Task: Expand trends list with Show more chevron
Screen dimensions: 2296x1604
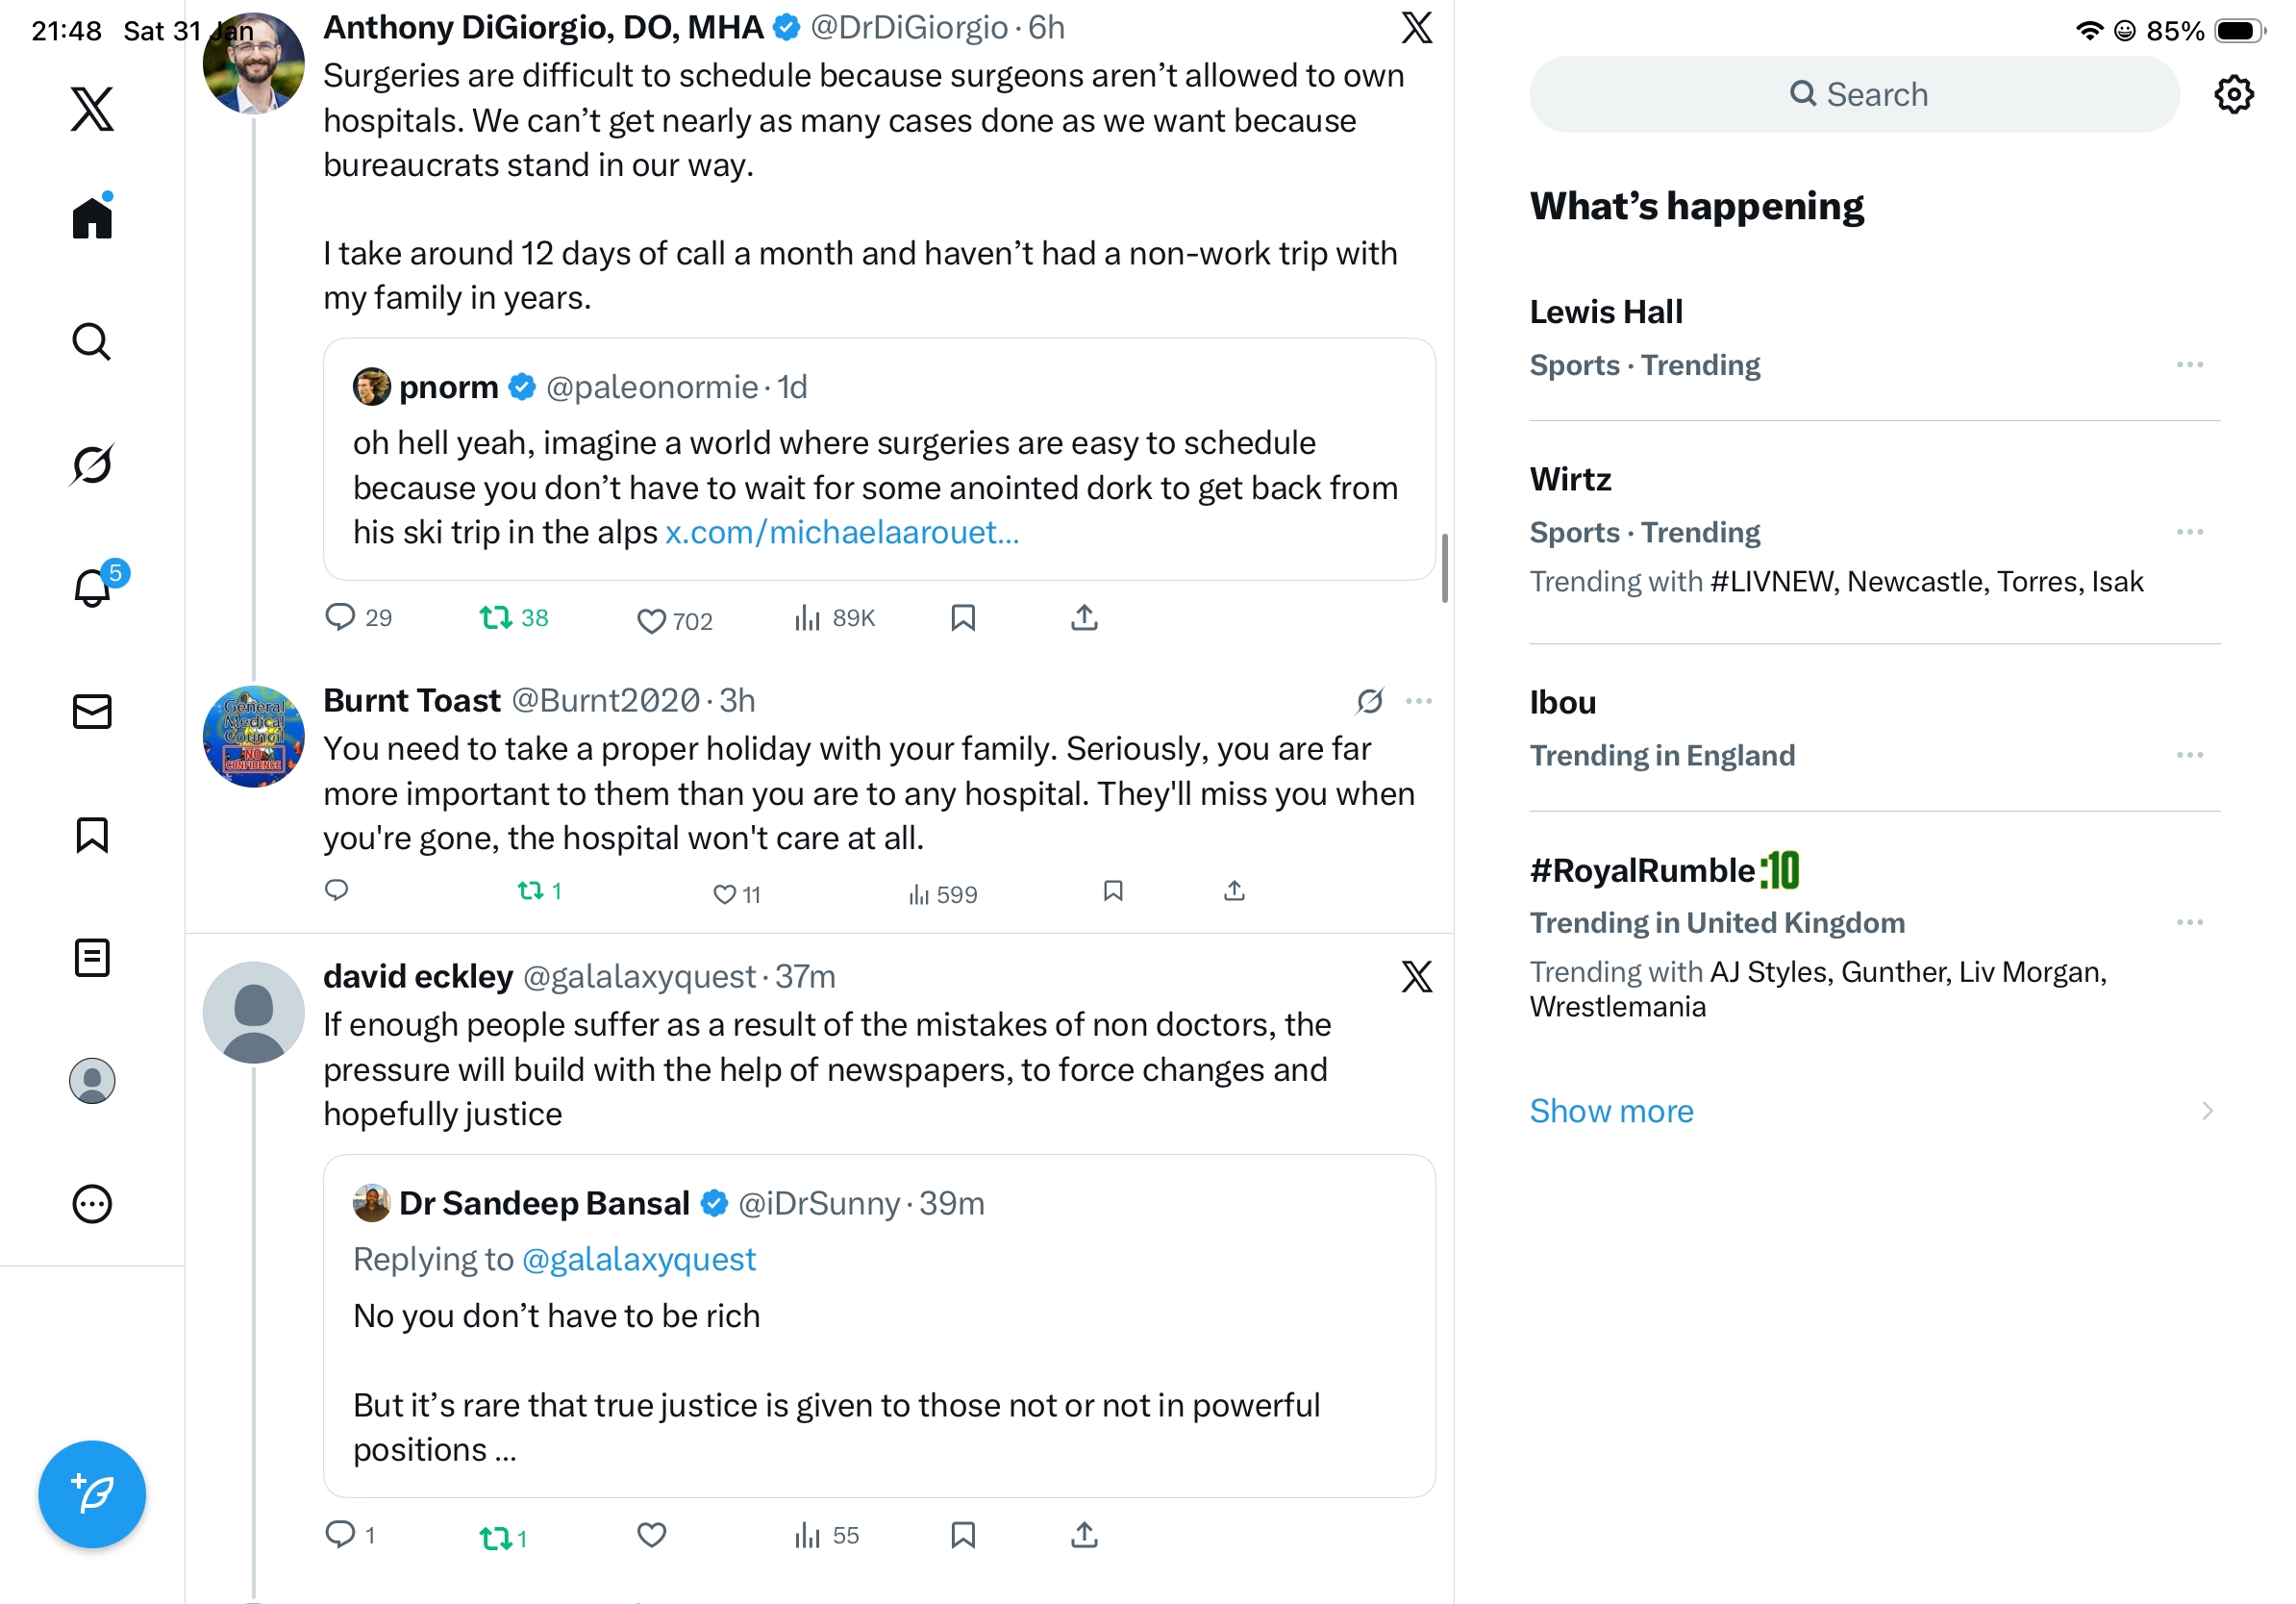Action: (x=2206, y=1111)
